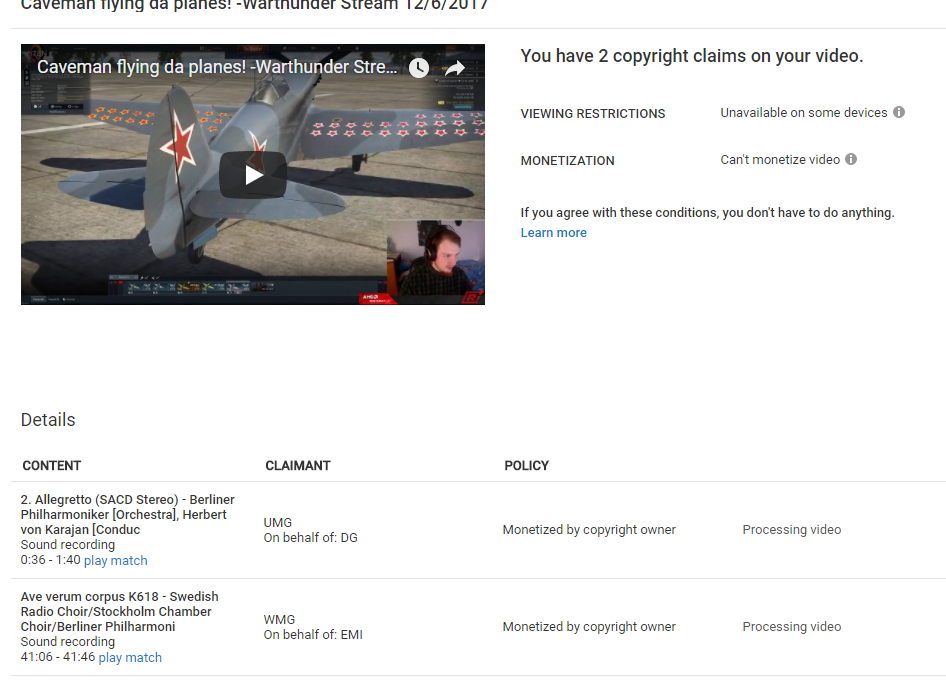
Task: Click UMG claimant text
Action: [x=278, y=522]
